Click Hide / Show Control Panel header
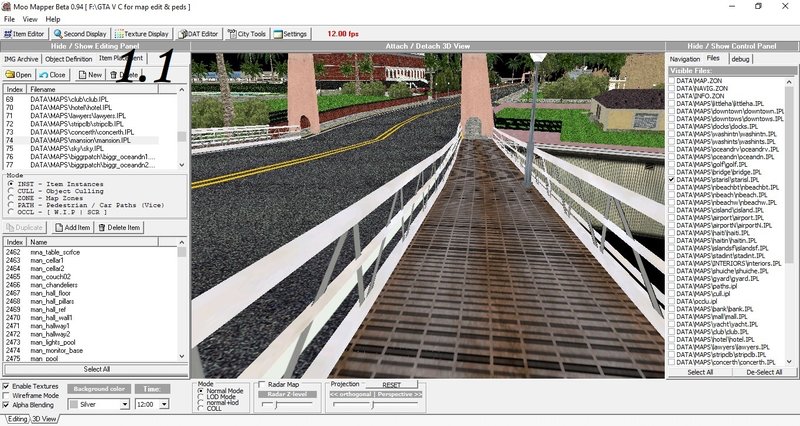 [732, 46]
